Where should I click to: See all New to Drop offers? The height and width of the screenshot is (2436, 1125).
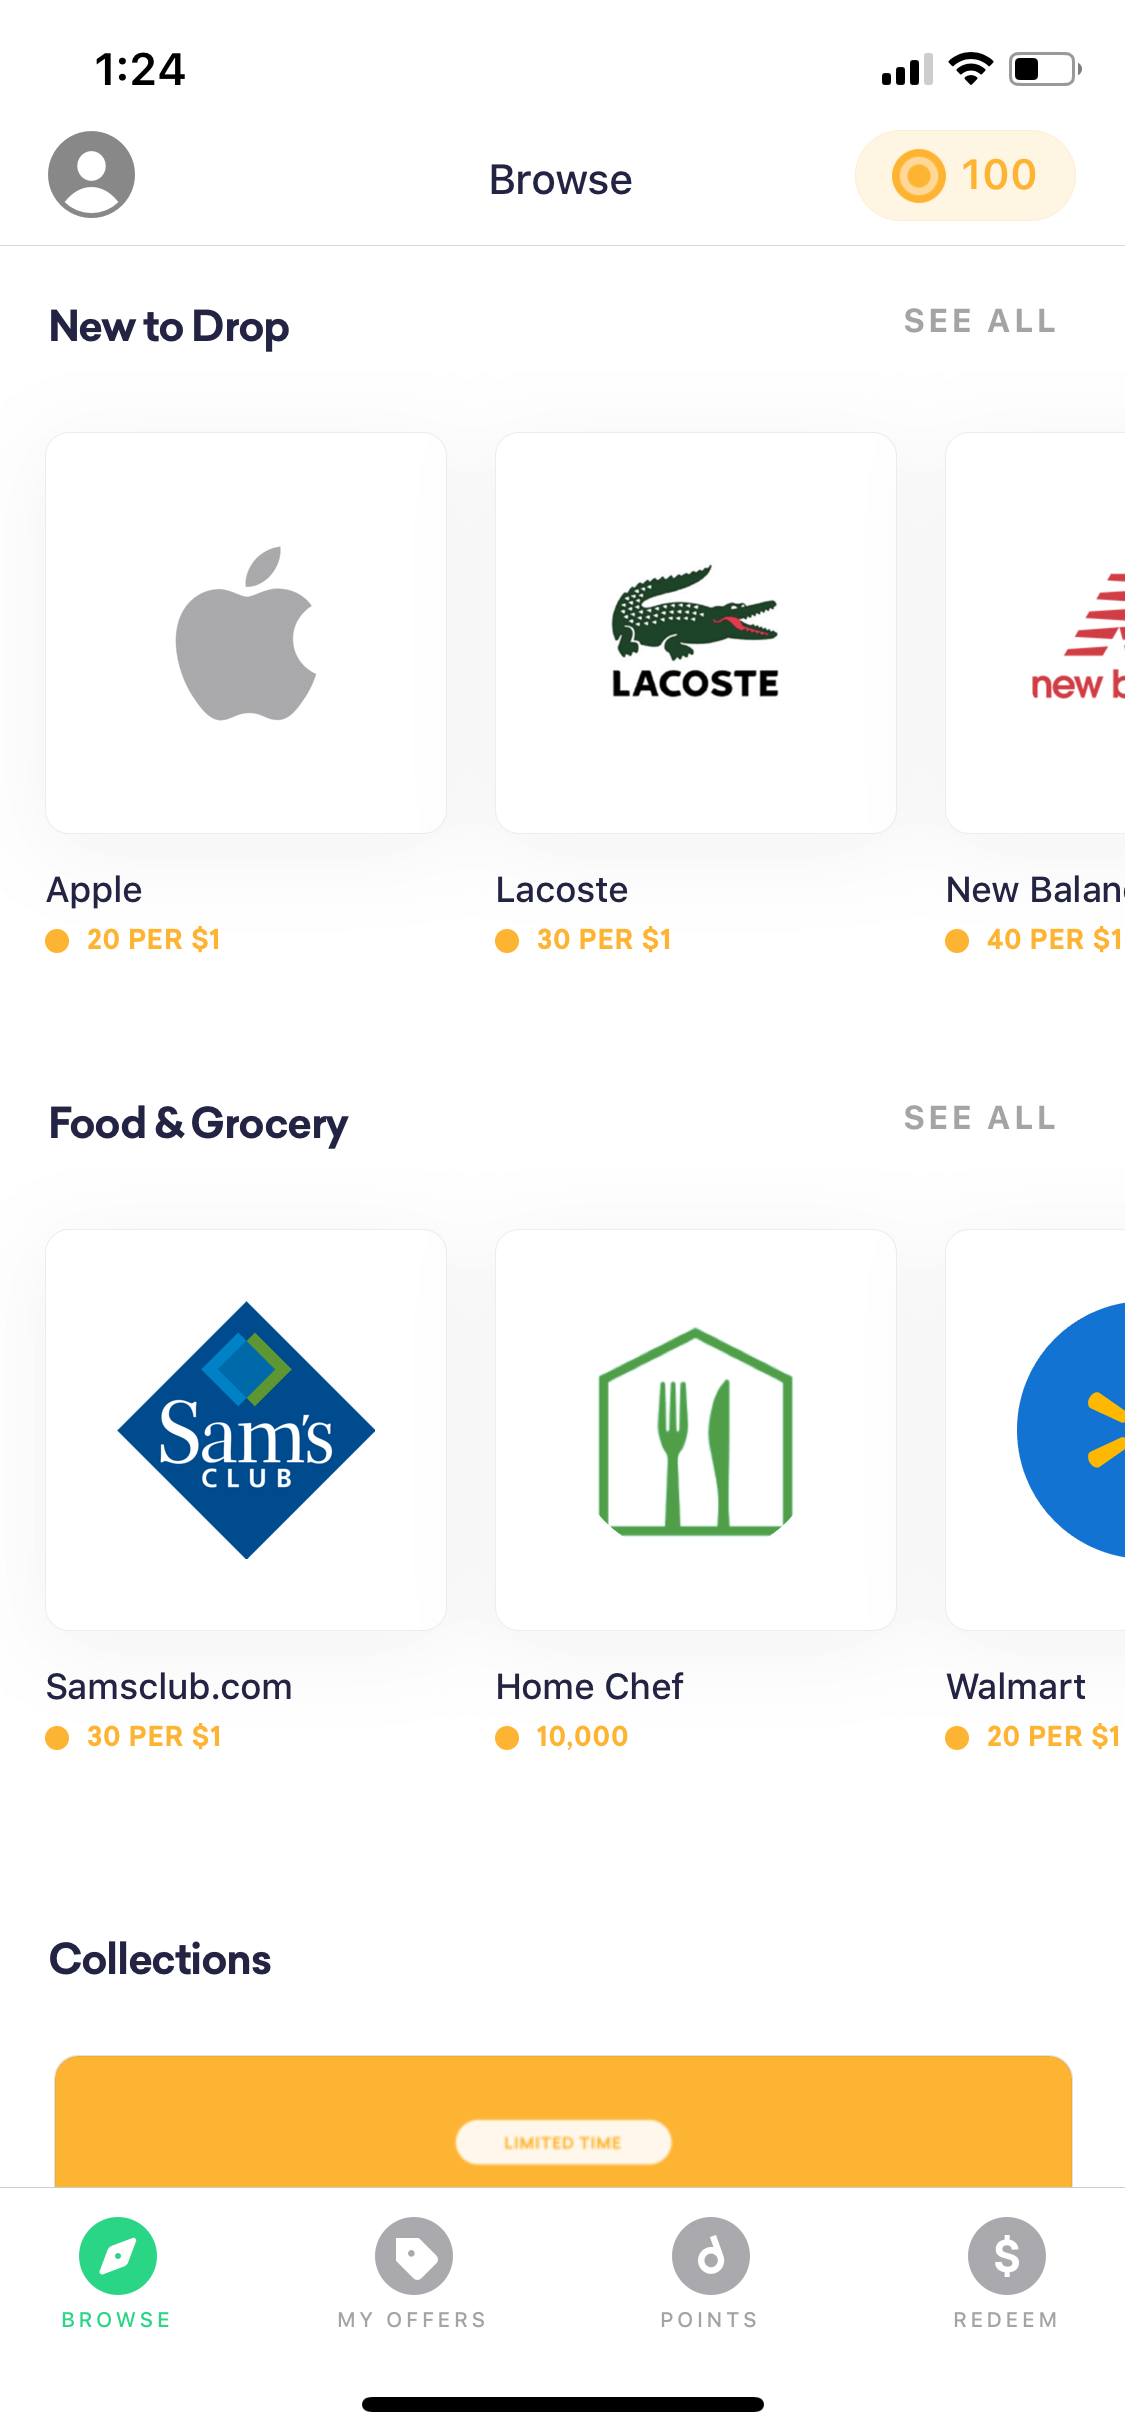[x=980, y=321]
